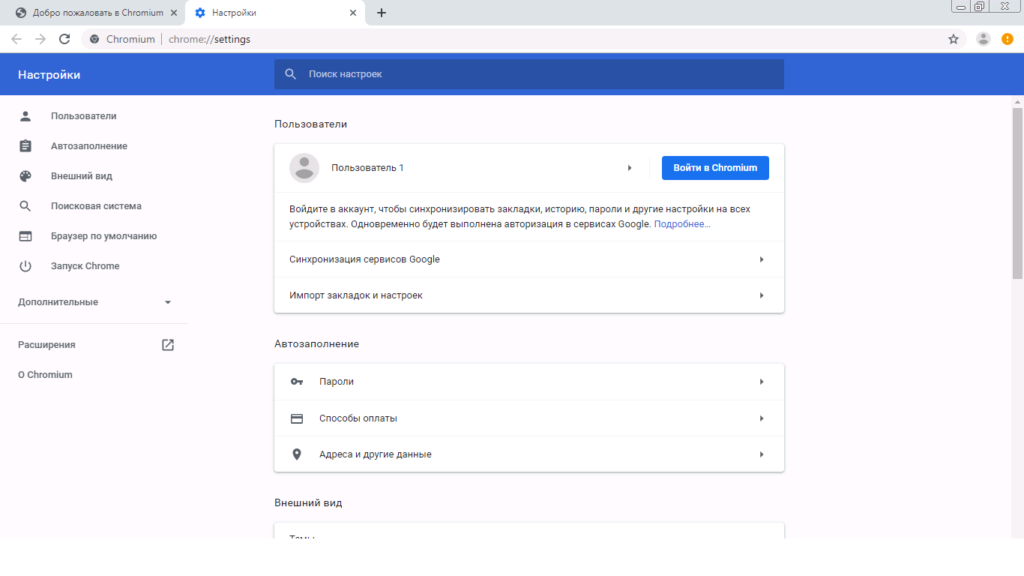Click the location pin icon in the Адреса row
This screenshot has width=1024, height=576.
coord(296,454)
